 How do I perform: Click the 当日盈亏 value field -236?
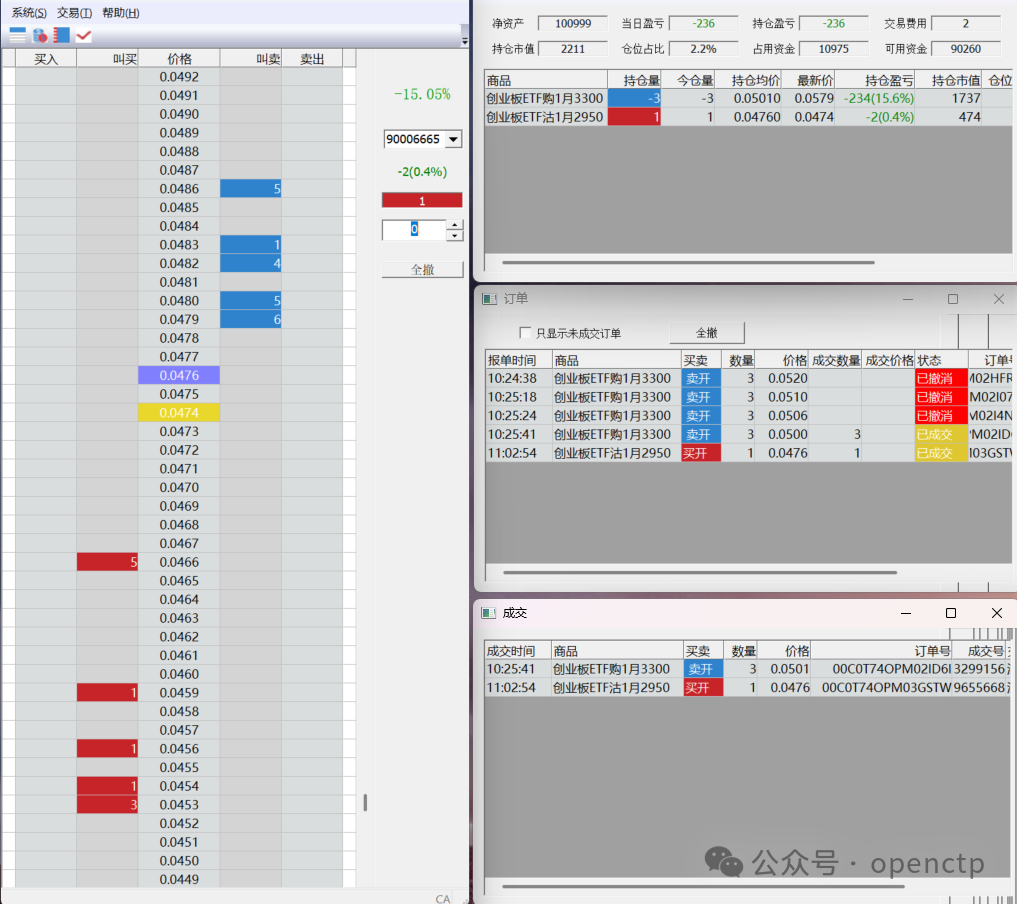click(704, 24)
